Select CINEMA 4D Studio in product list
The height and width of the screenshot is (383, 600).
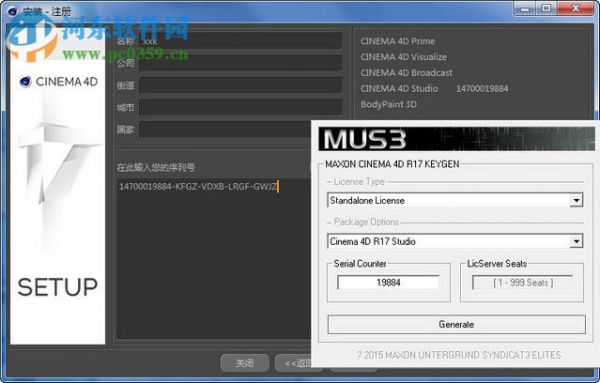pyautogui.click(x=399, y=89)
